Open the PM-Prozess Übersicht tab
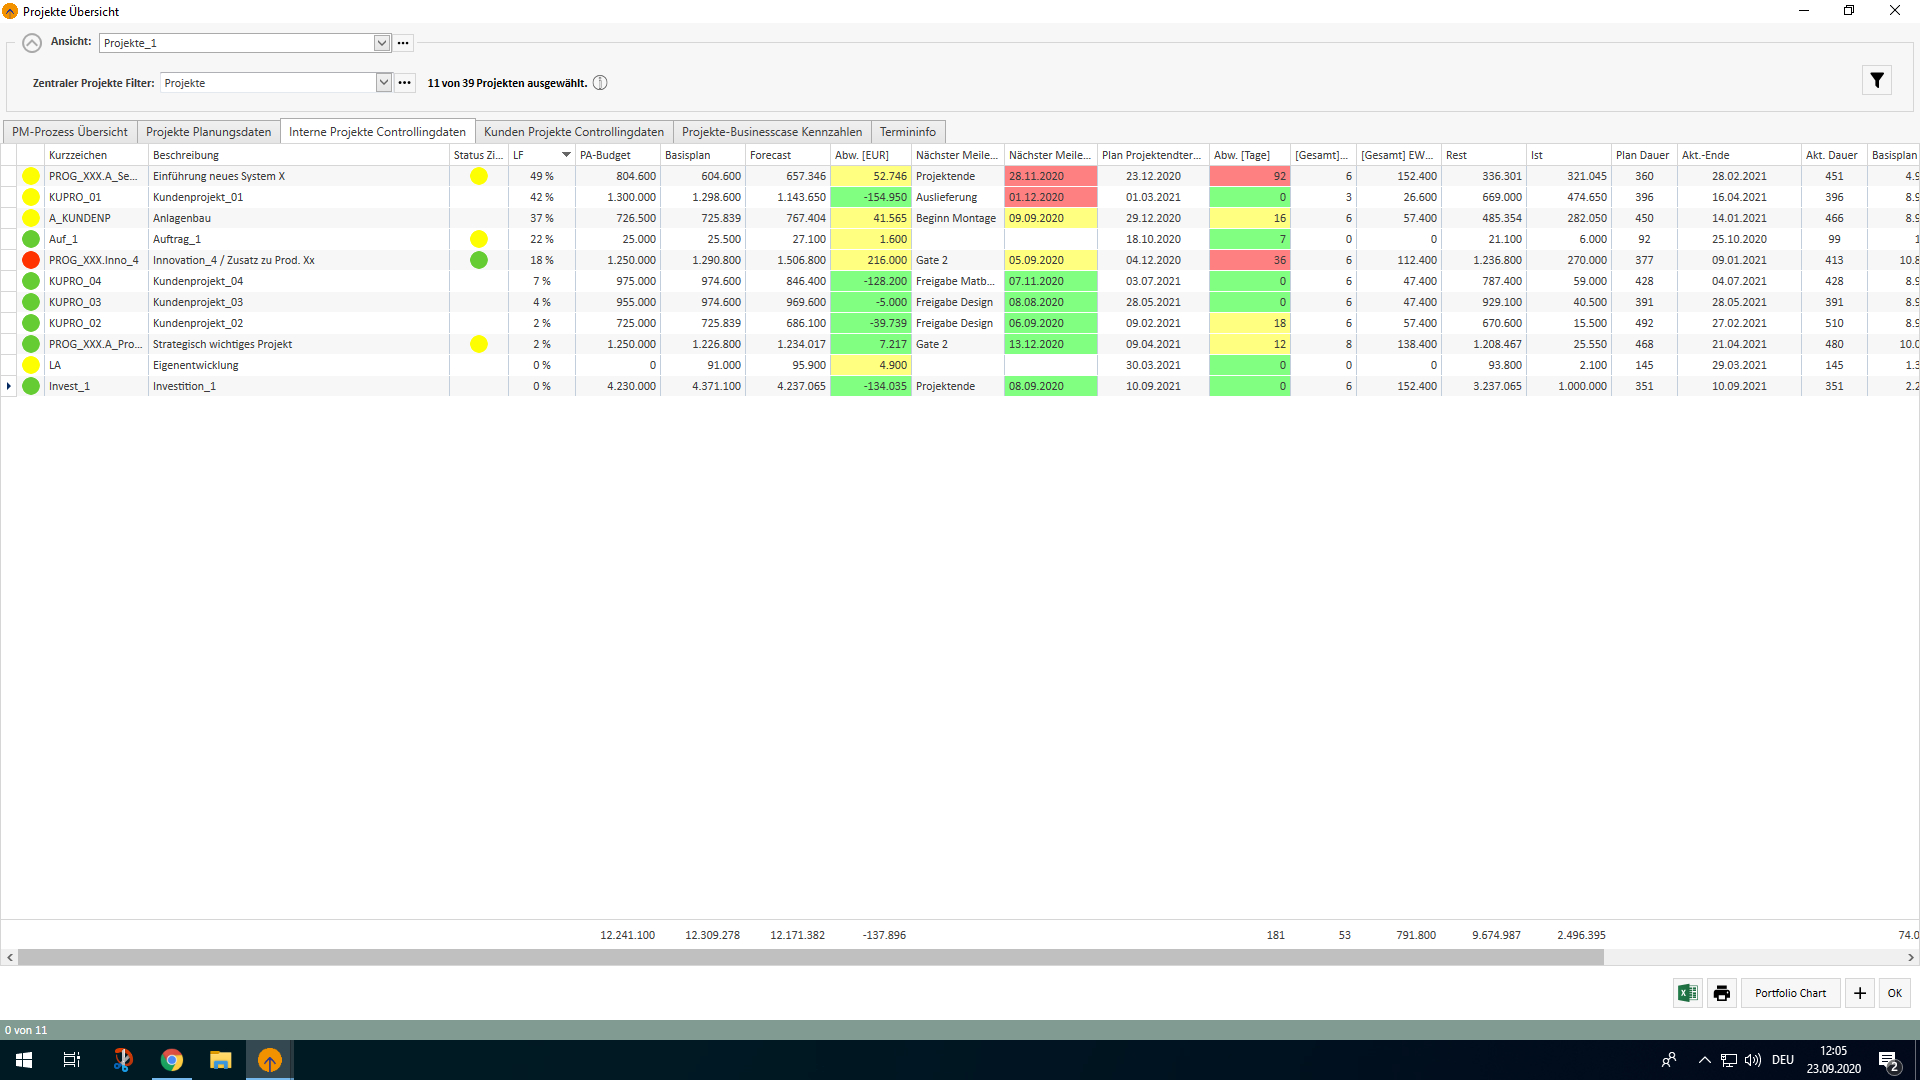Screen dimensions: 1920x1080 click(69, 131)
